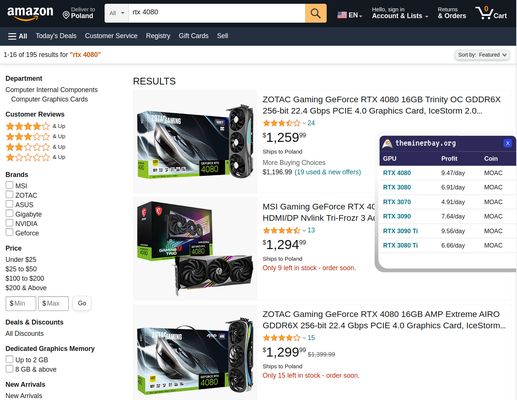The image size is (517, 400).
Task: Close the theminerbay.org popup
Action: coord(508,143)
